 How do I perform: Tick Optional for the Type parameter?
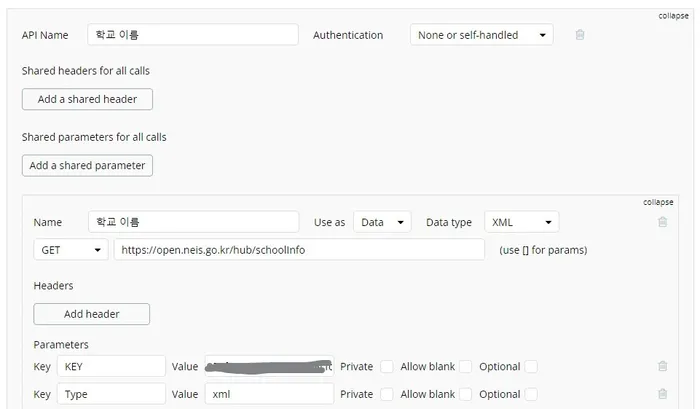click(532, 394)
